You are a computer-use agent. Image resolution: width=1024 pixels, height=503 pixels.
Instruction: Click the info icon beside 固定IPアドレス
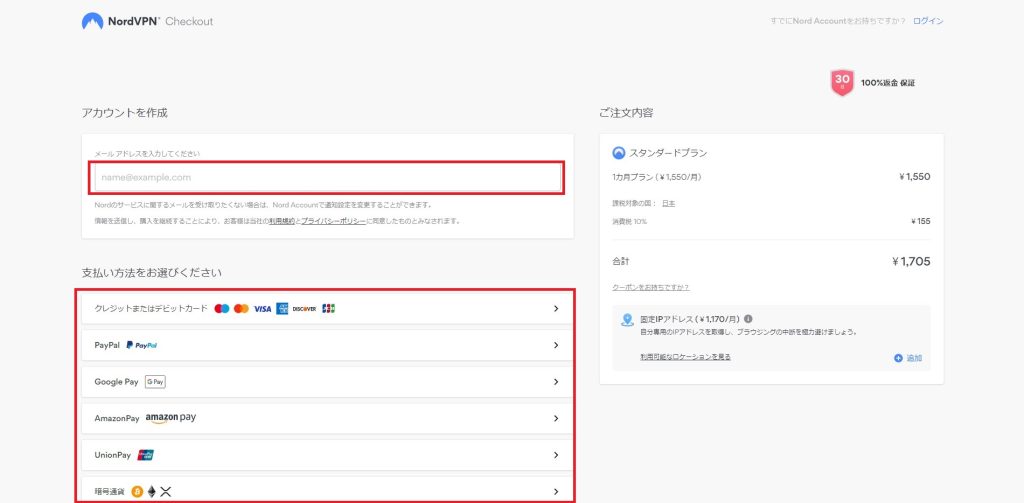click(748, 319)
